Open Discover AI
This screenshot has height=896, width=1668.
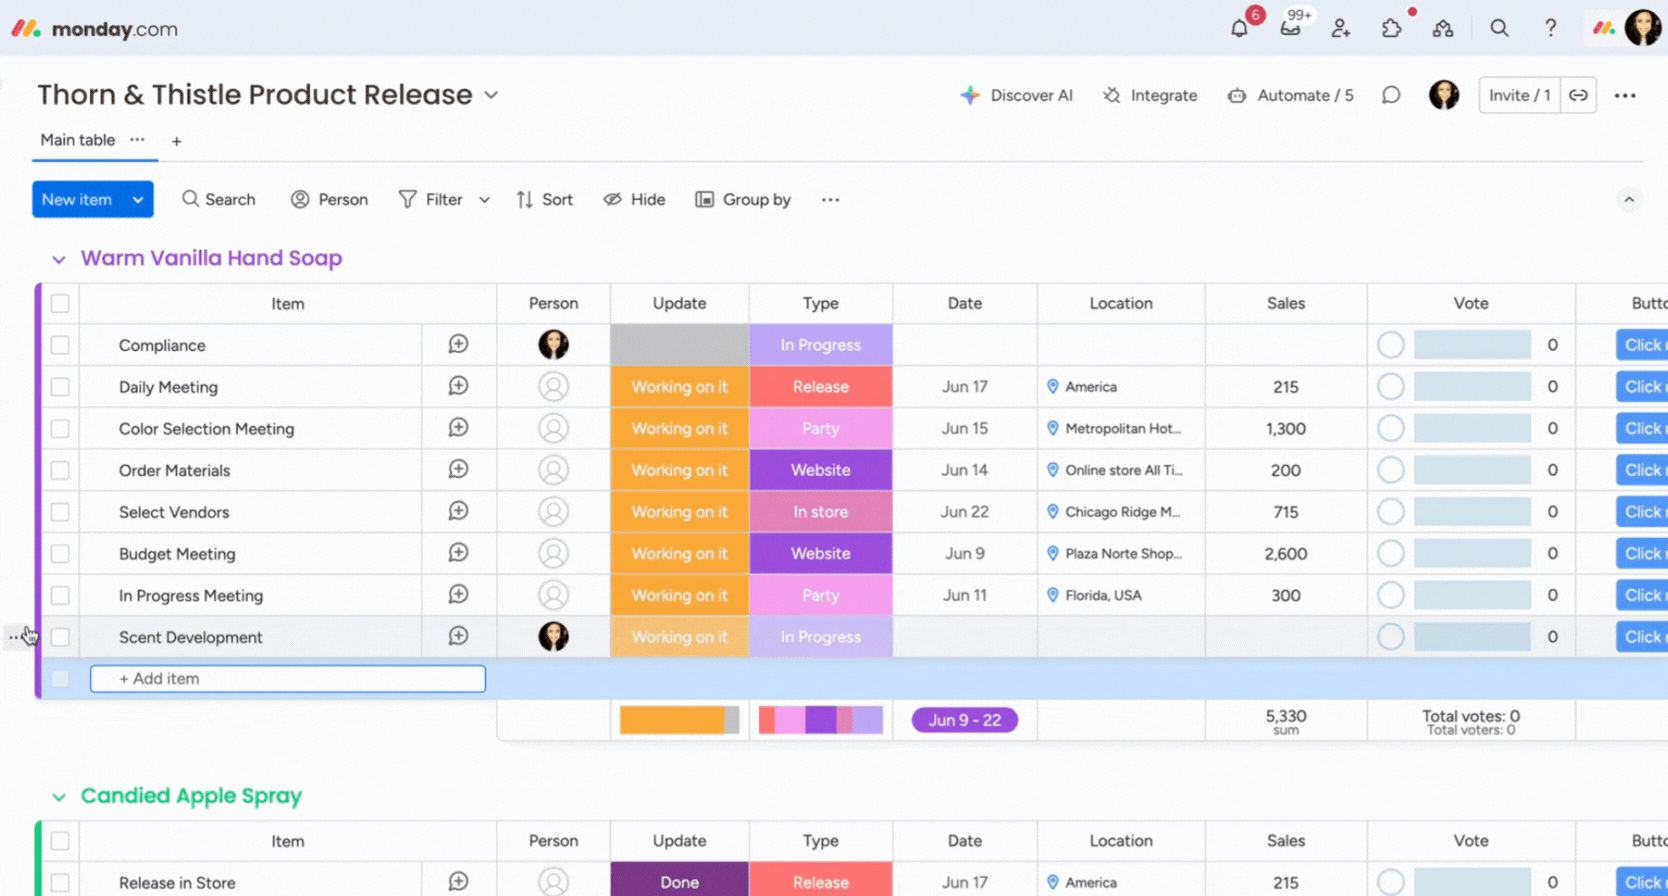pyautogui.click(x=1016, y=95)
